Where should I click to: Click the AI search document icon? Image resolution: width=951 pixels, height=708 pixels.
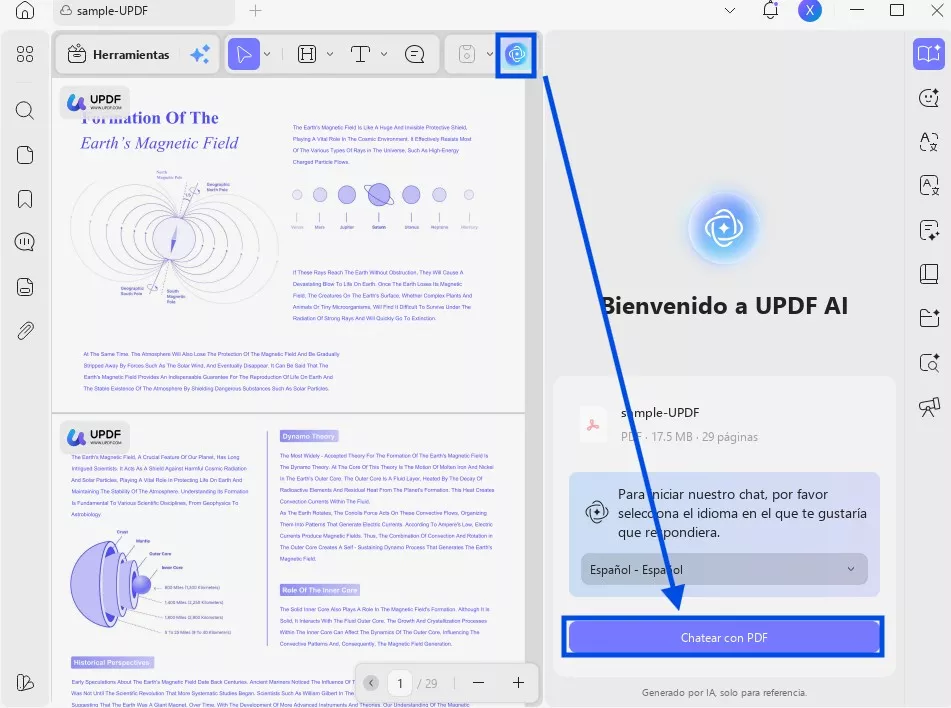pos(929,362)
